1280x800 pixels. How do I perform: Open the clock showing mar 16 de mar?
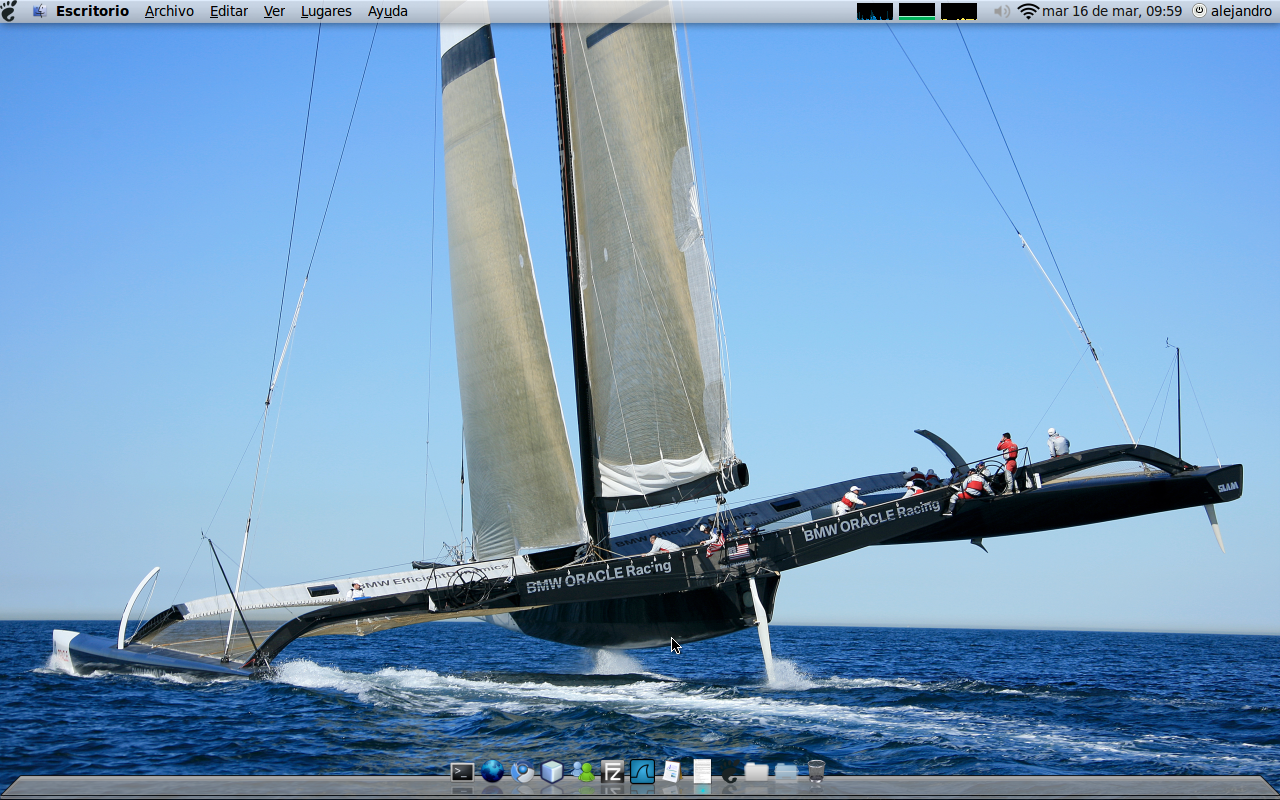(x=1112, y=11)
